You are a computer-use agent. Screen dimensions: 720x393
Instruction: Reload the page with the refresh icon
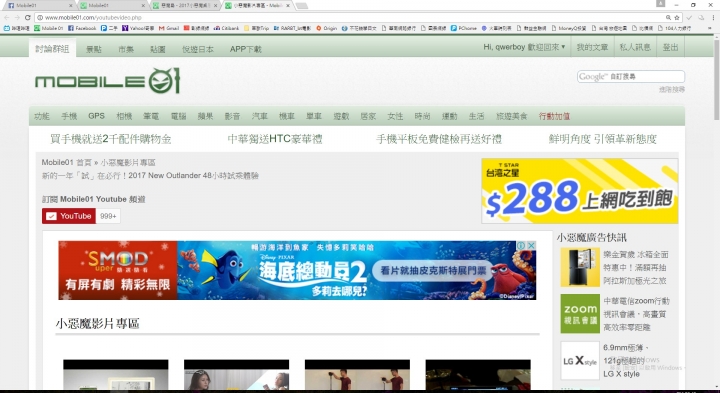(x=28, y=17)
